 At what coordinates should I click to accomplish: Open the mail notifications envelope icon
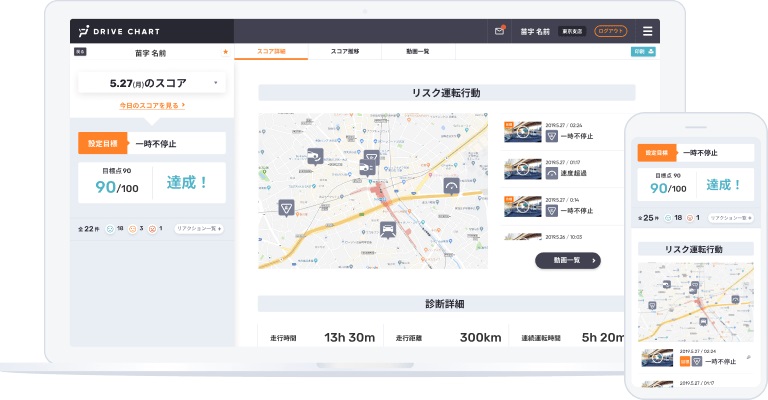499,31
